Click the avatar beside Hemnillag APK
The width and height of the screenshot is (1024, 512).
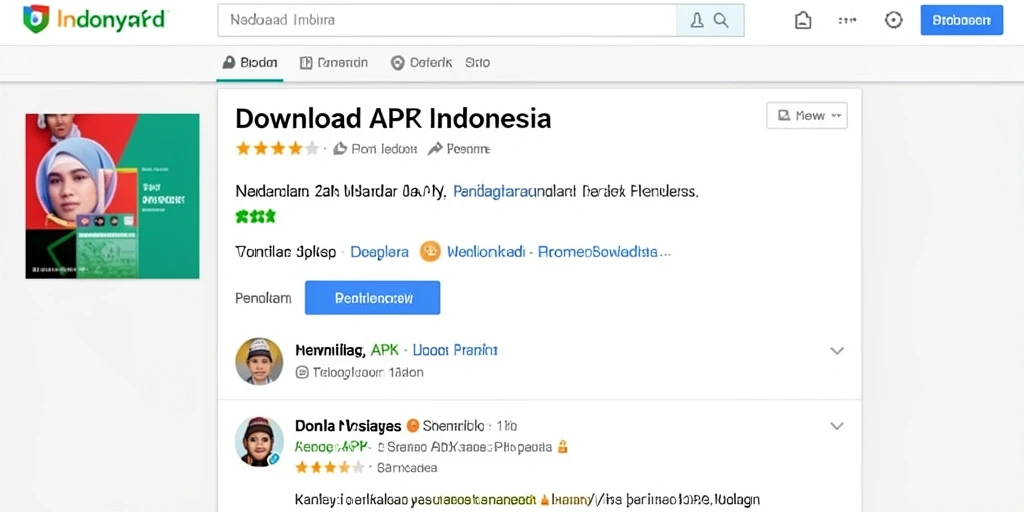click(259, 361)
